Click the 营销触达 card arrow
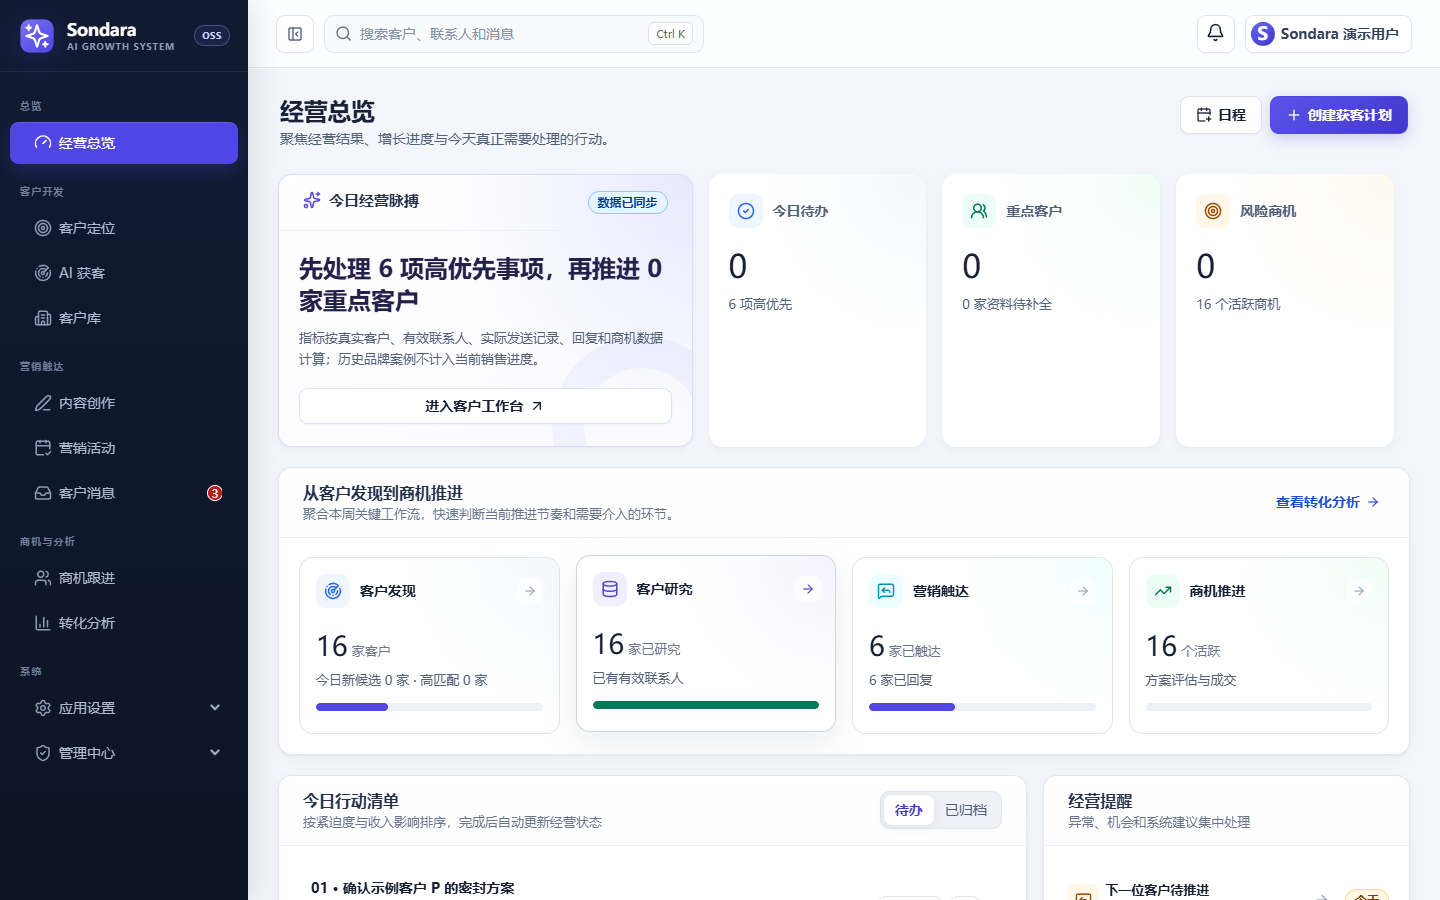This screenshot has height=900, width=1440. tap(1083, 591)
